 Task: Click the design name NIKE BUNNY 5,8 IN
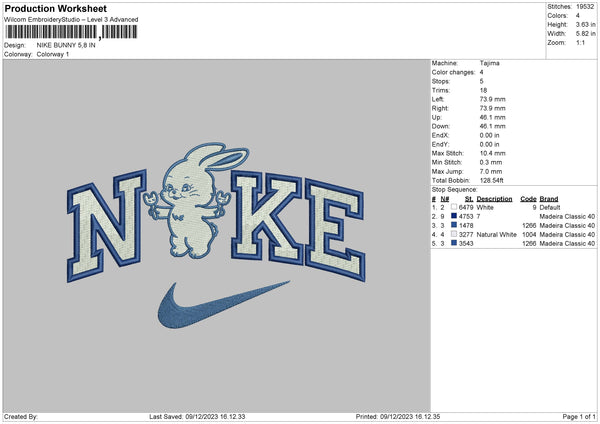coord(66,45)
